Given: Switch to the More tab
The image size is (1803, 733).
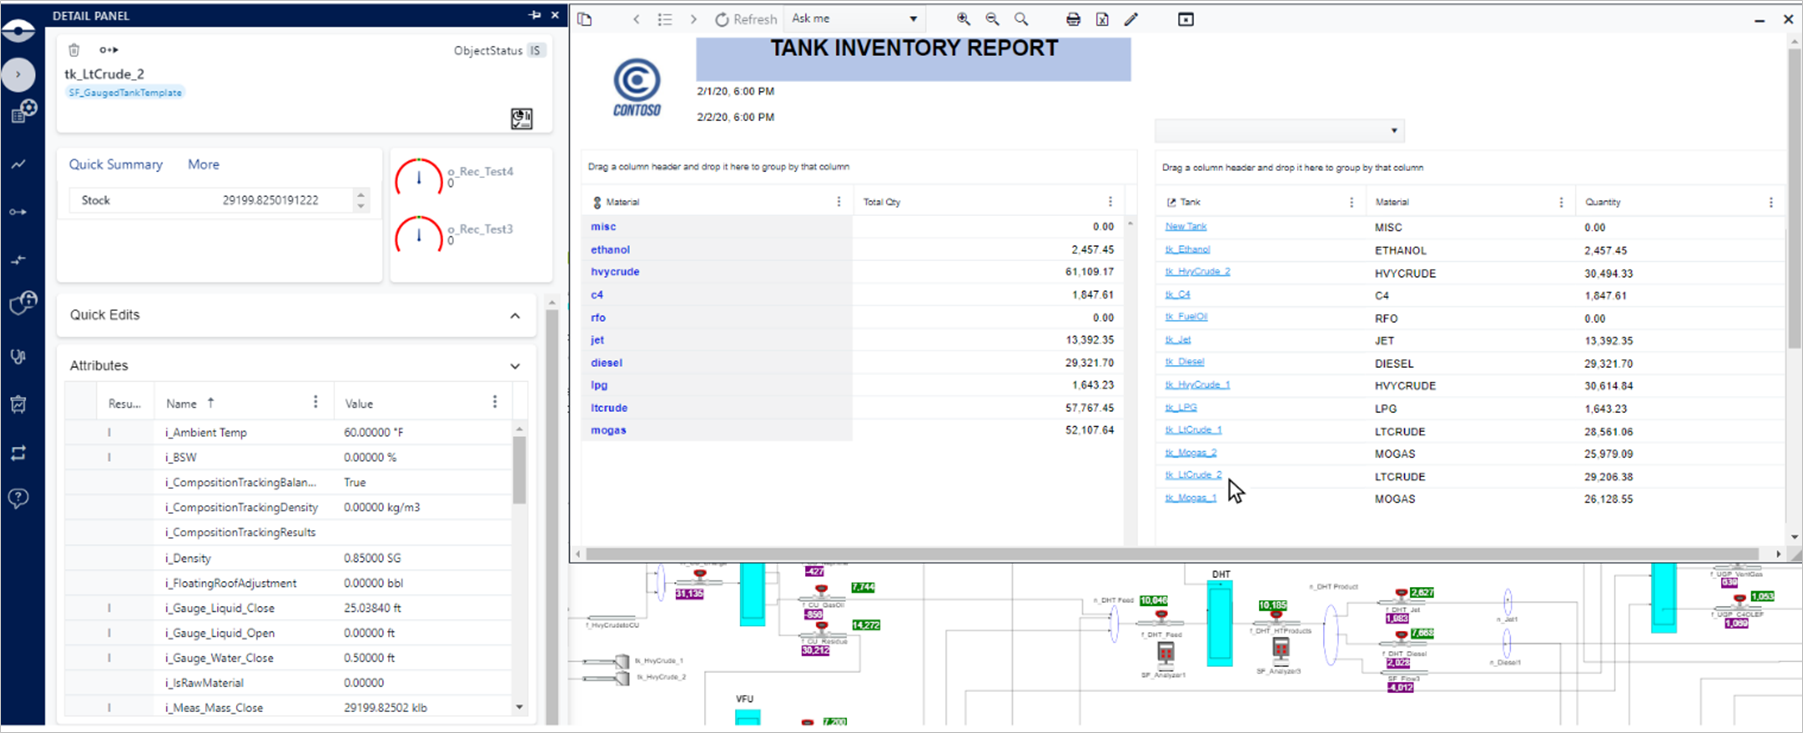Looking at the screenshot, I should [203, 164].
